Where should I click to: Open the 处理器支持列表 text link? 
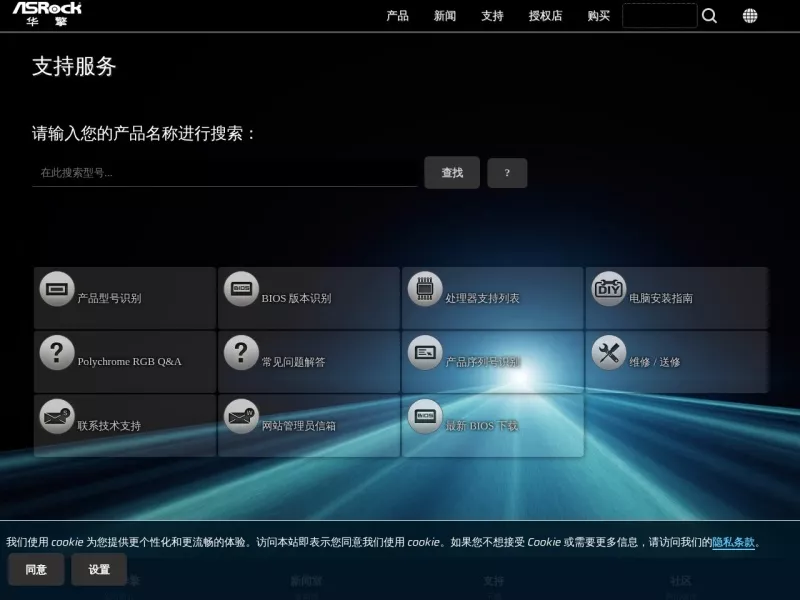[482, 298]
